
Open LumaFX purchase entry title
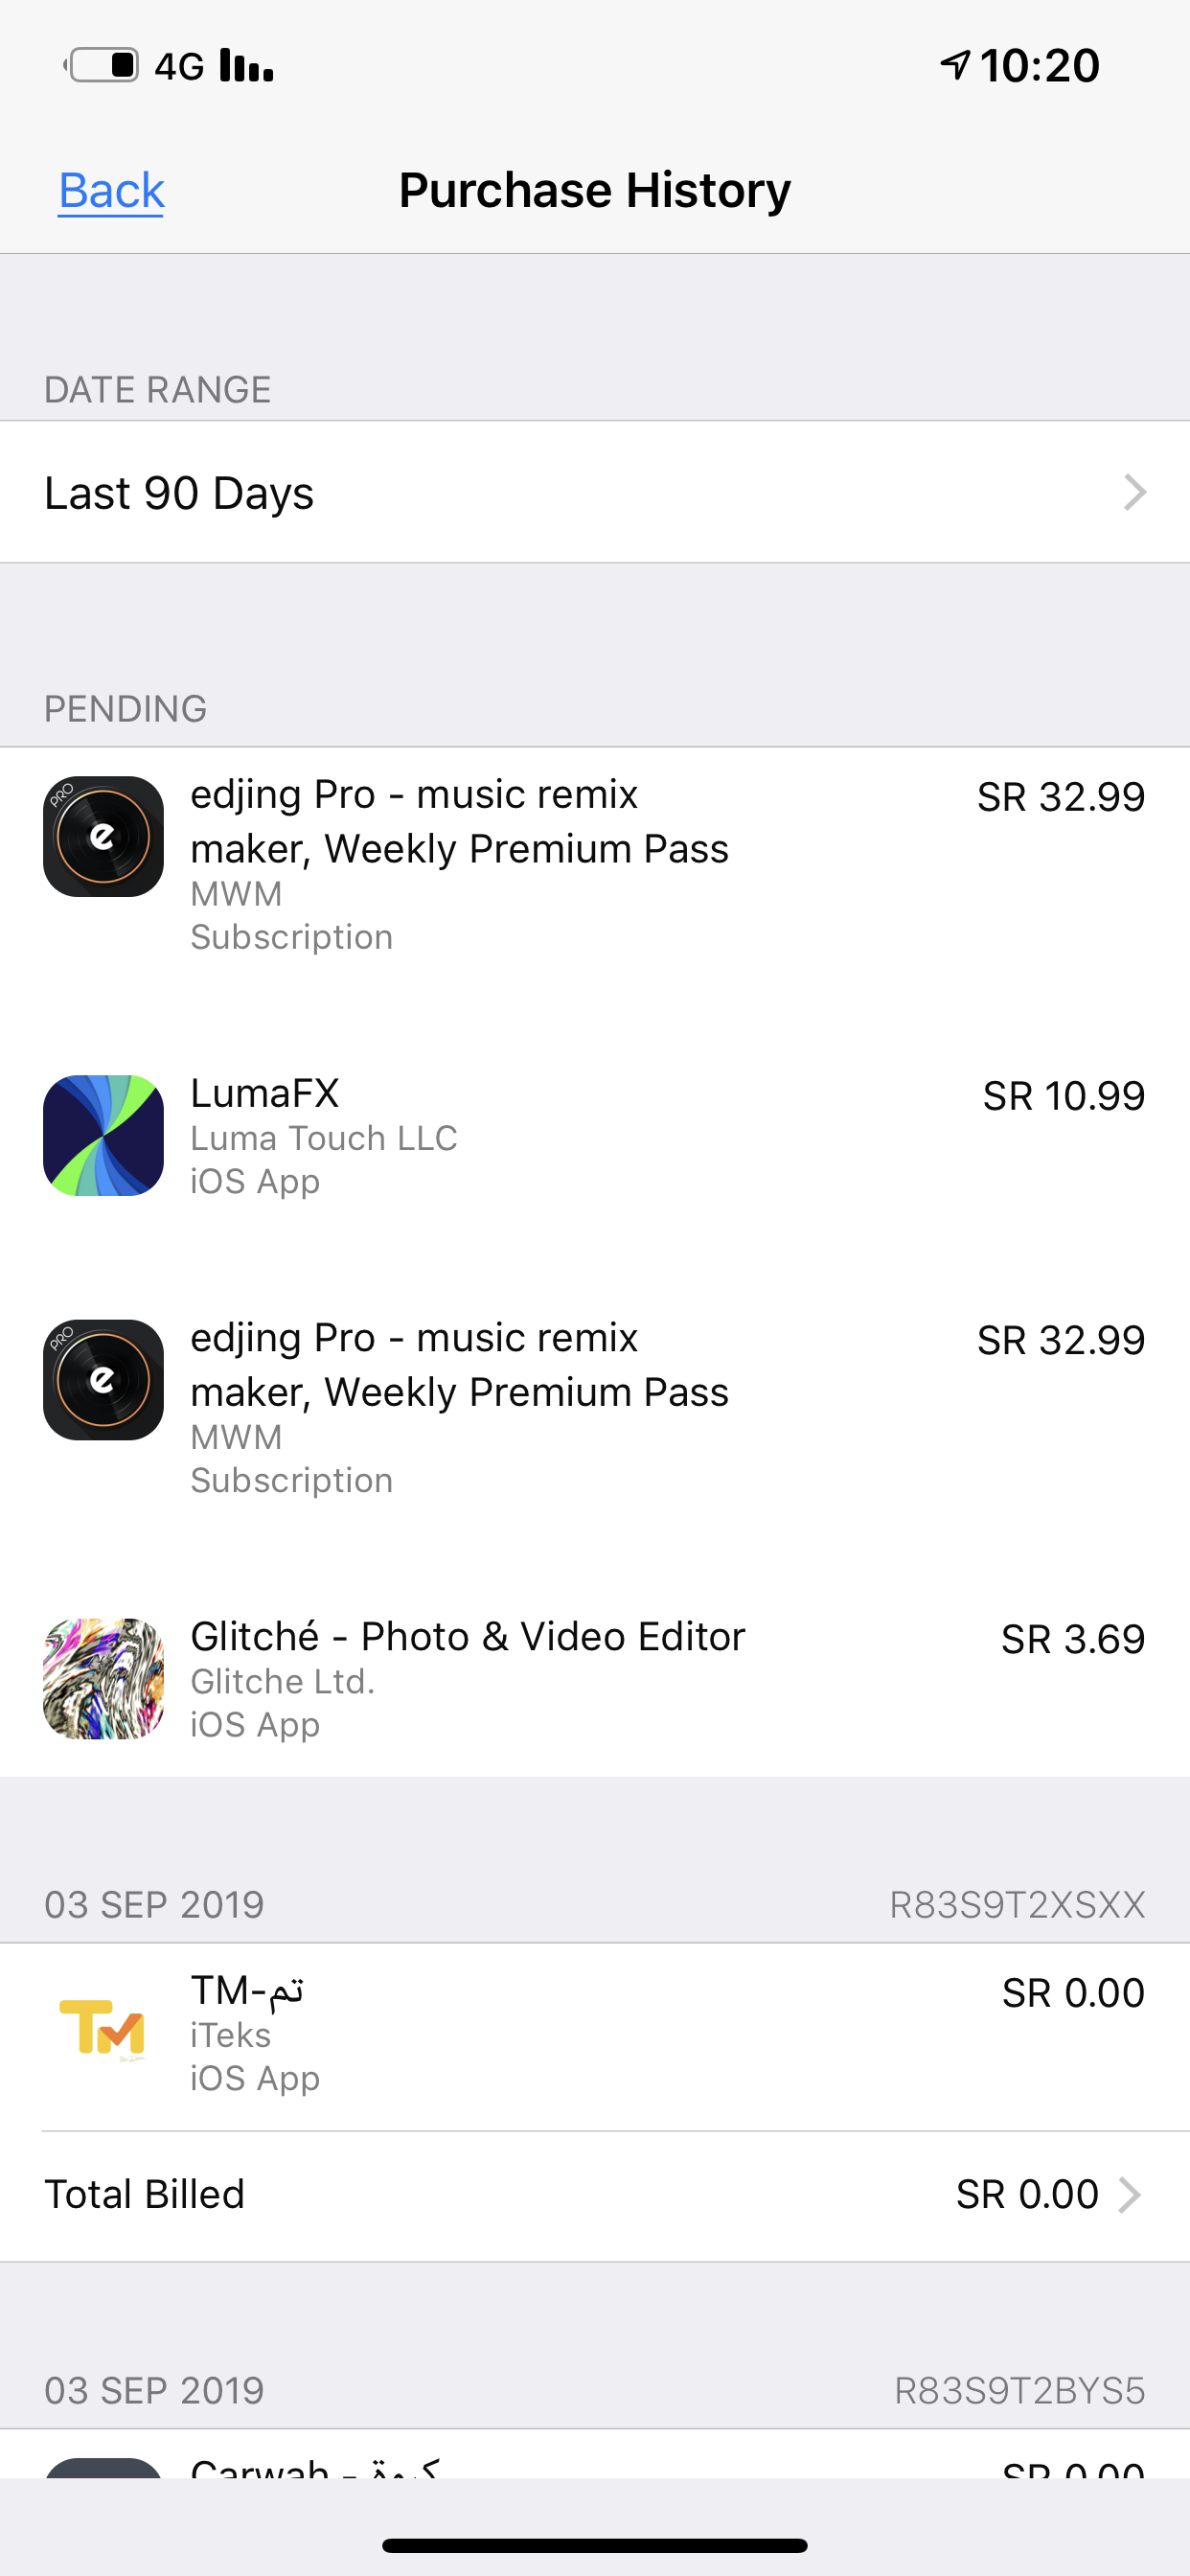click(x=265, y=1093)
